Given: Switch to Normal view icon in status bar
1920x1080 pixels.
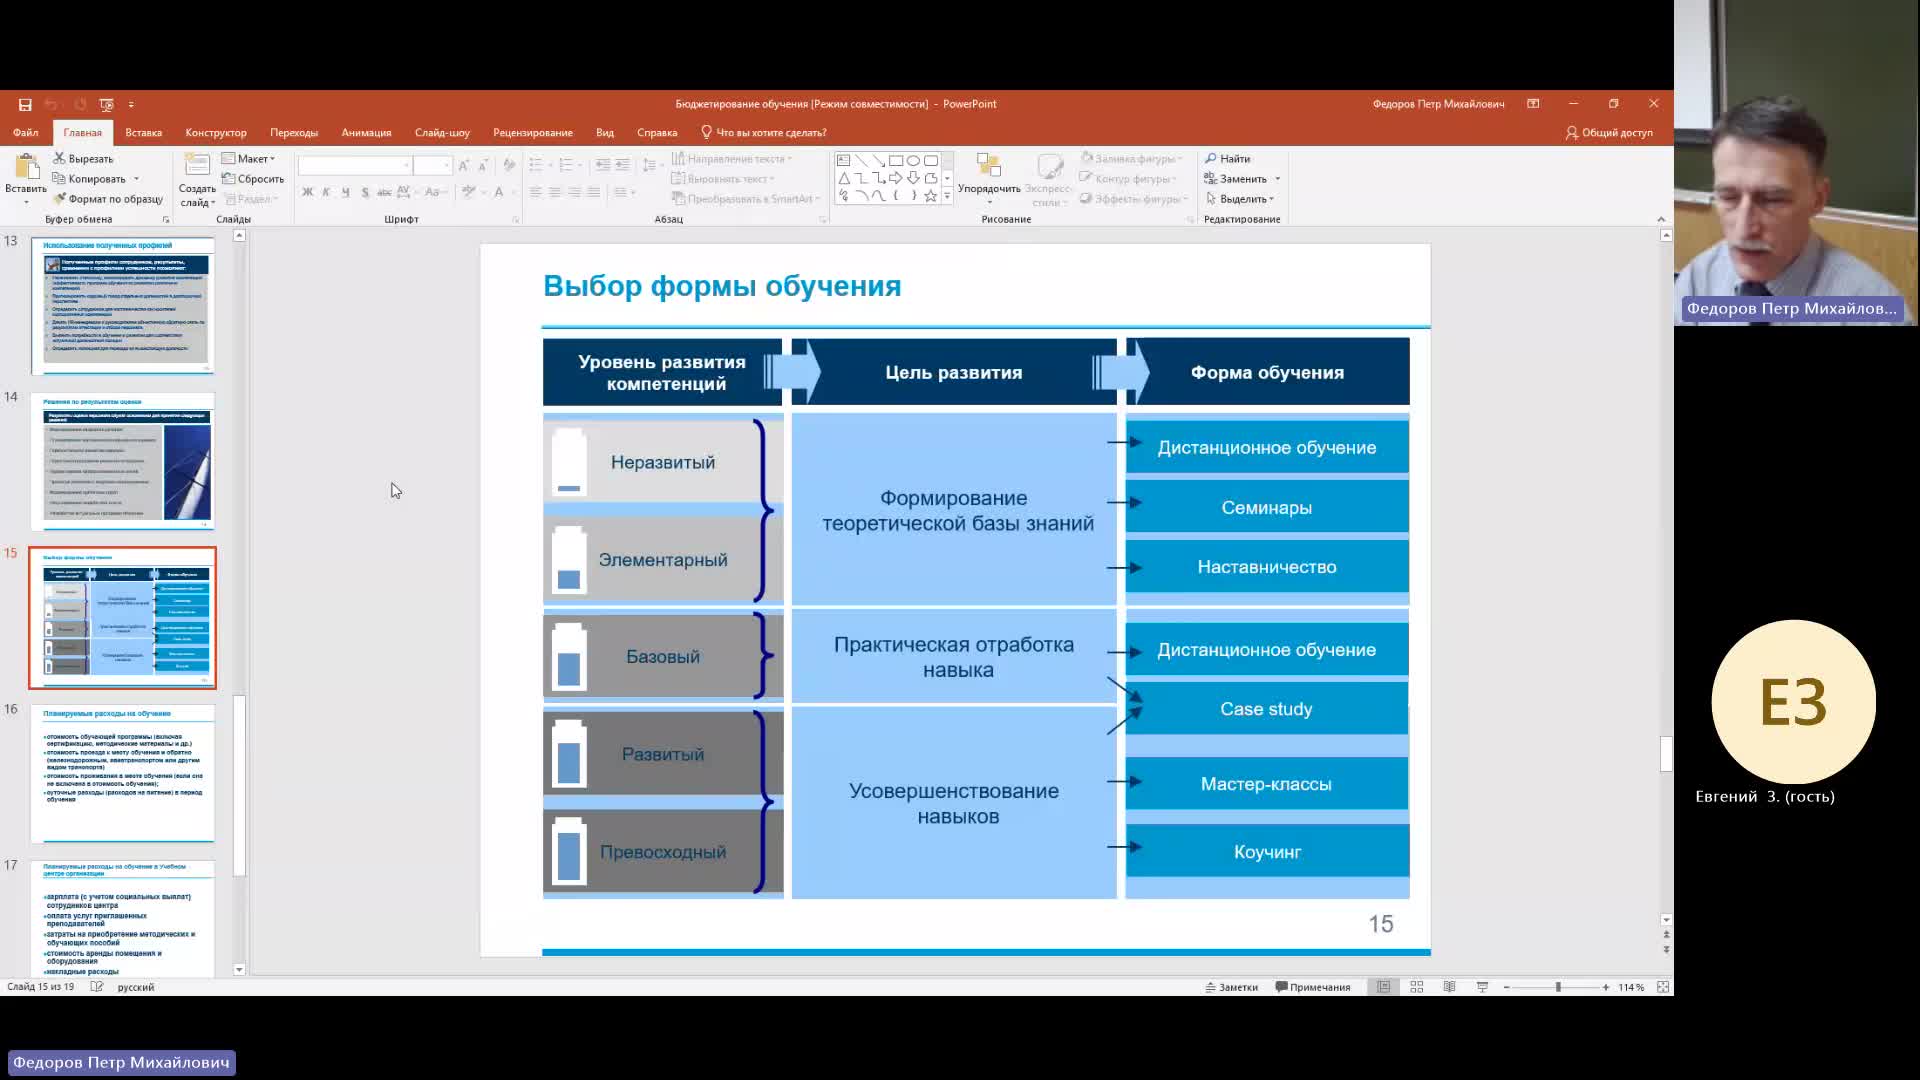Looking at the screenshot, I should (1384, 987).
